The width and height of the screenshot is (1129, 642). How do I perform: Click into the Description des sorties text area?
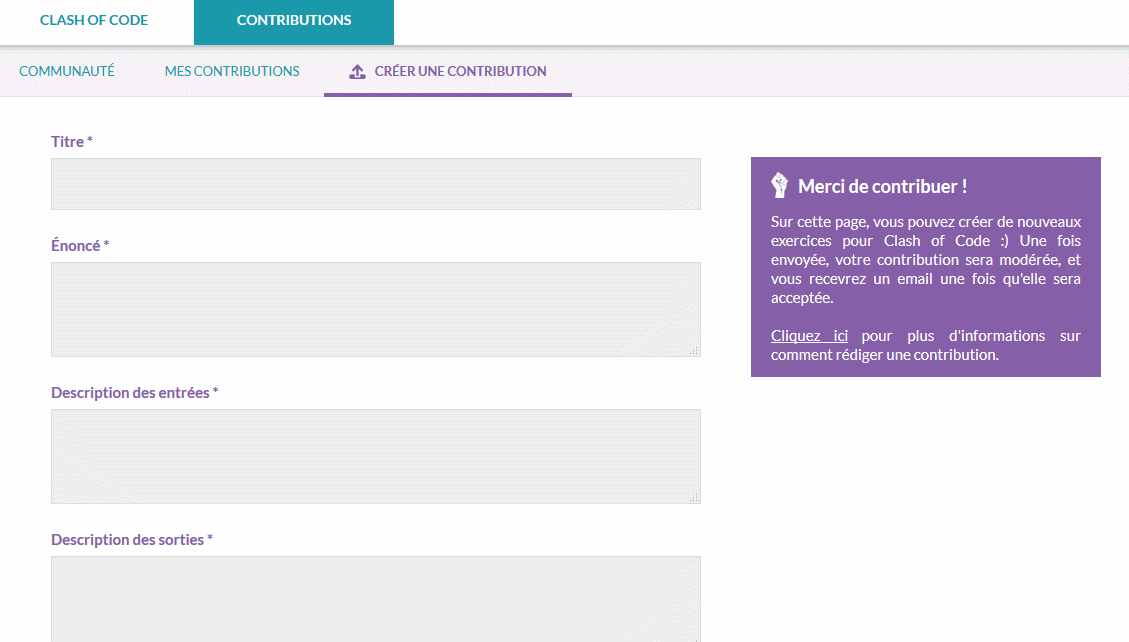click(375, 598)
